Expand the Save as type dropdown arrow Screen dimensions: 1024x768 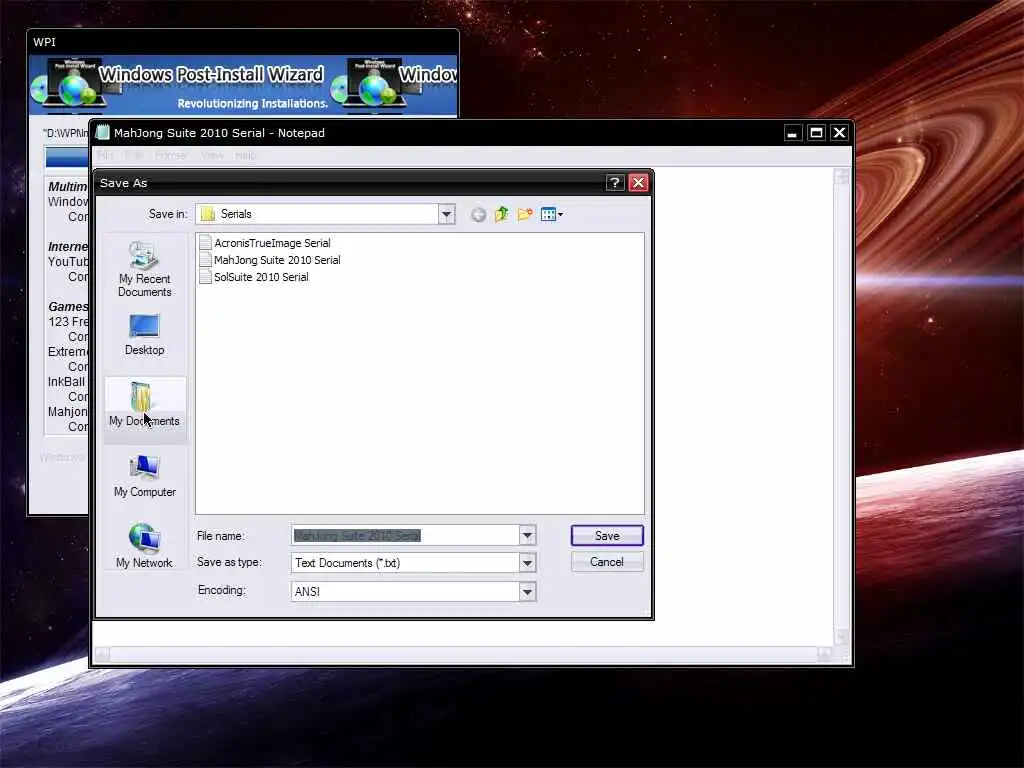[x=528, y=563]
